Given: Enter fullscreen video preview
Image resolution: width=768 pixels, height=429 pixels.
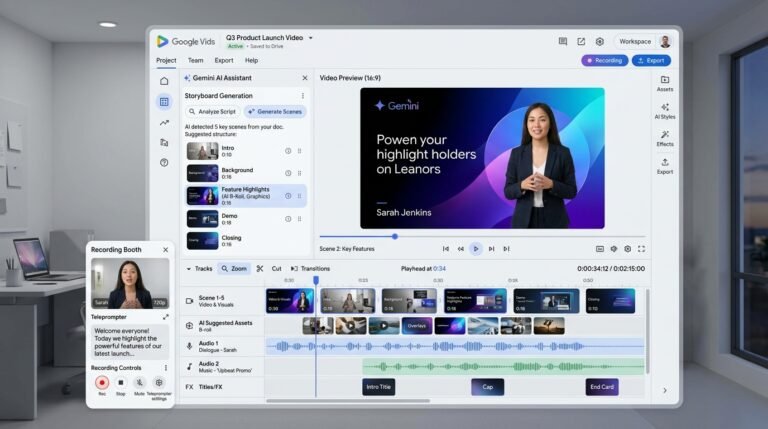Looking at the screenshot, I should pyautogui.click(x=641, y=249).
